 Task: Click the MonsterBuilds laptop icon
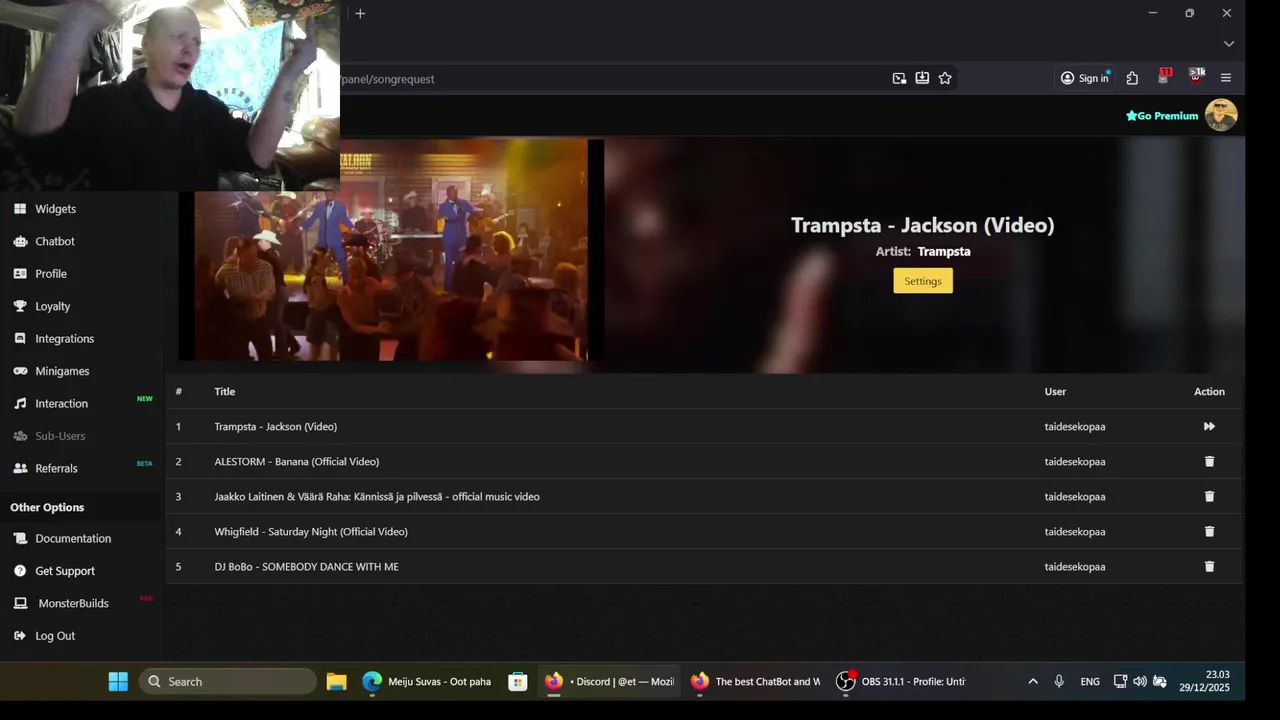pos(20,603)
